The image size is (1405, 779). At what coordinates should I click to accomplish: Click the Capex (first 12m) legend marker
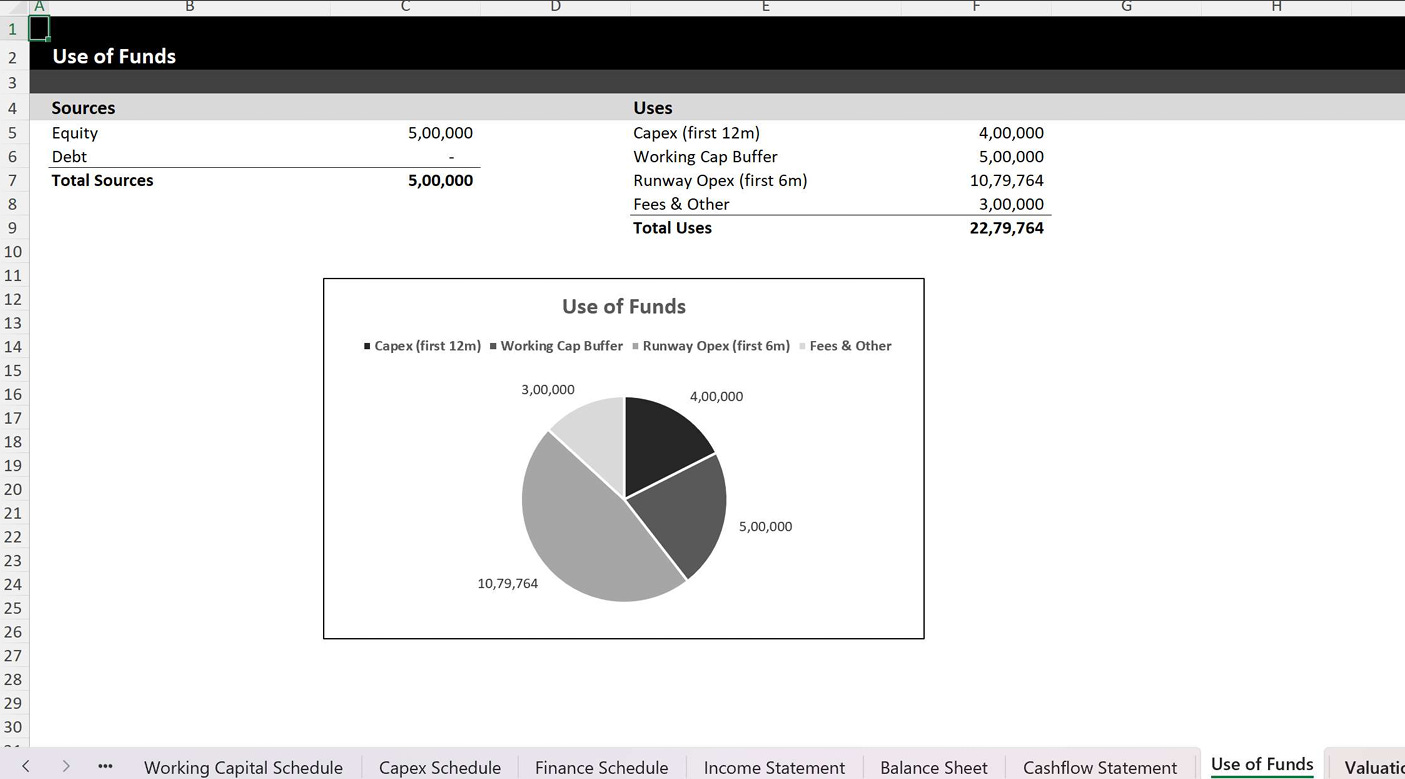[366, 346]
